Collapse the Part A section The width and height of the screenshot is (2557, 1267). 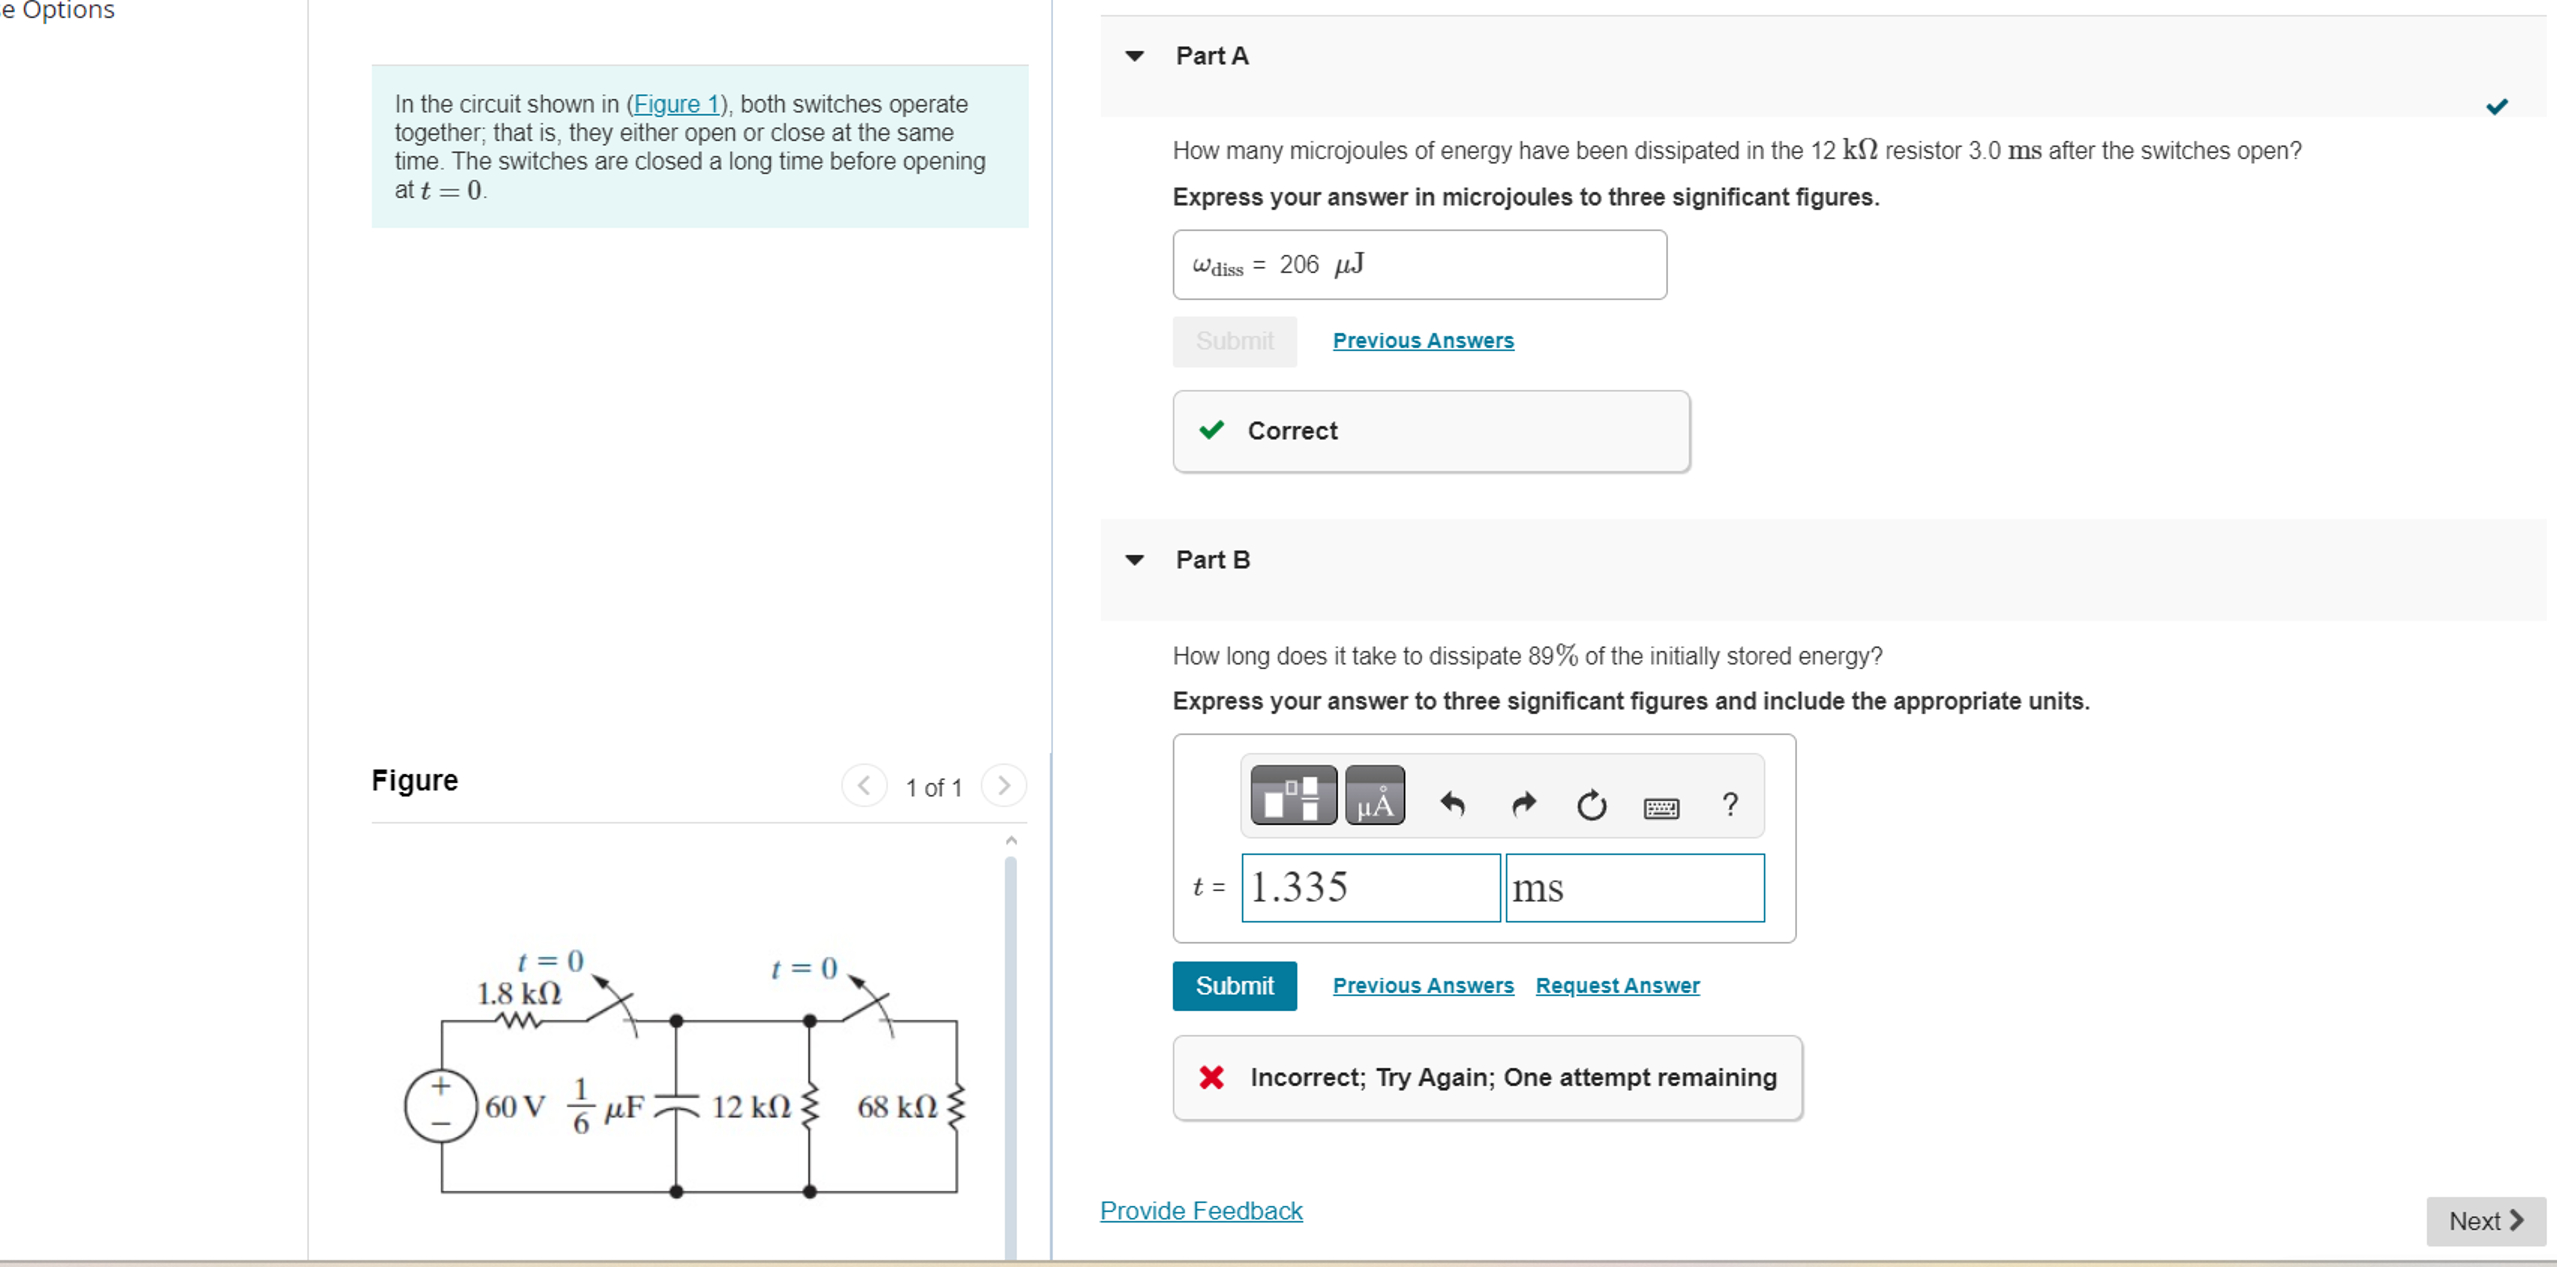click(x=1135, y=56)
